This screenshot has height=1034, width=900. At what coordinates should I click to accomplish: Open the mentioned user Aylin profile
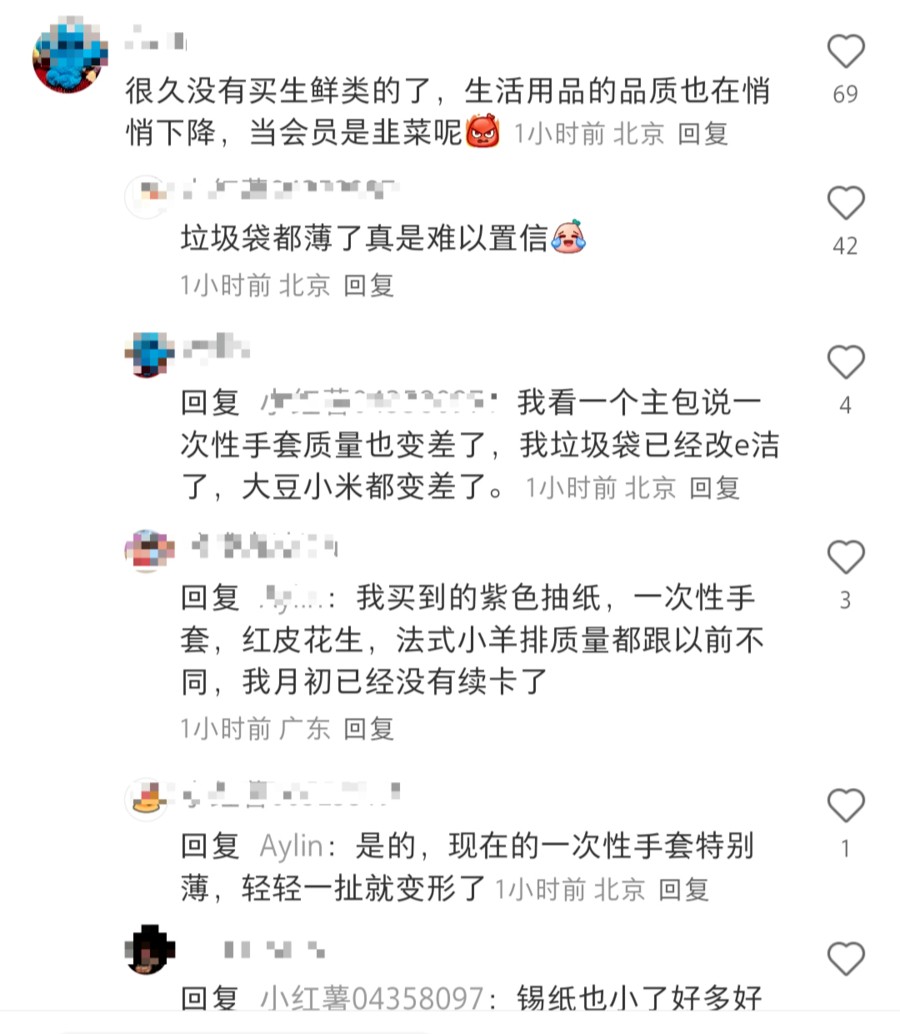(x=291, y=846)
